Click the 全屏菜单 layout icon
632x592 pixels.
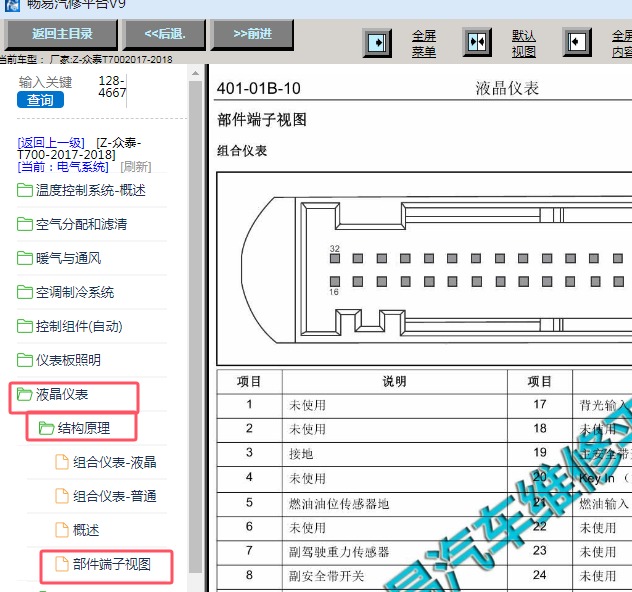(377, 43)
